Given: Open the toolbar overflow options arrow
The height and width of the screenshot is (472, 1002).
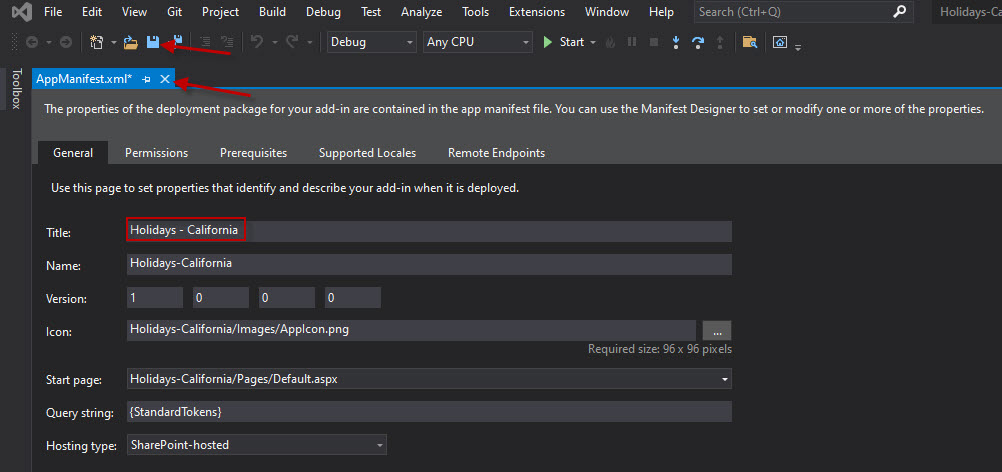Looking at the screenshot, I should point(798,46).
